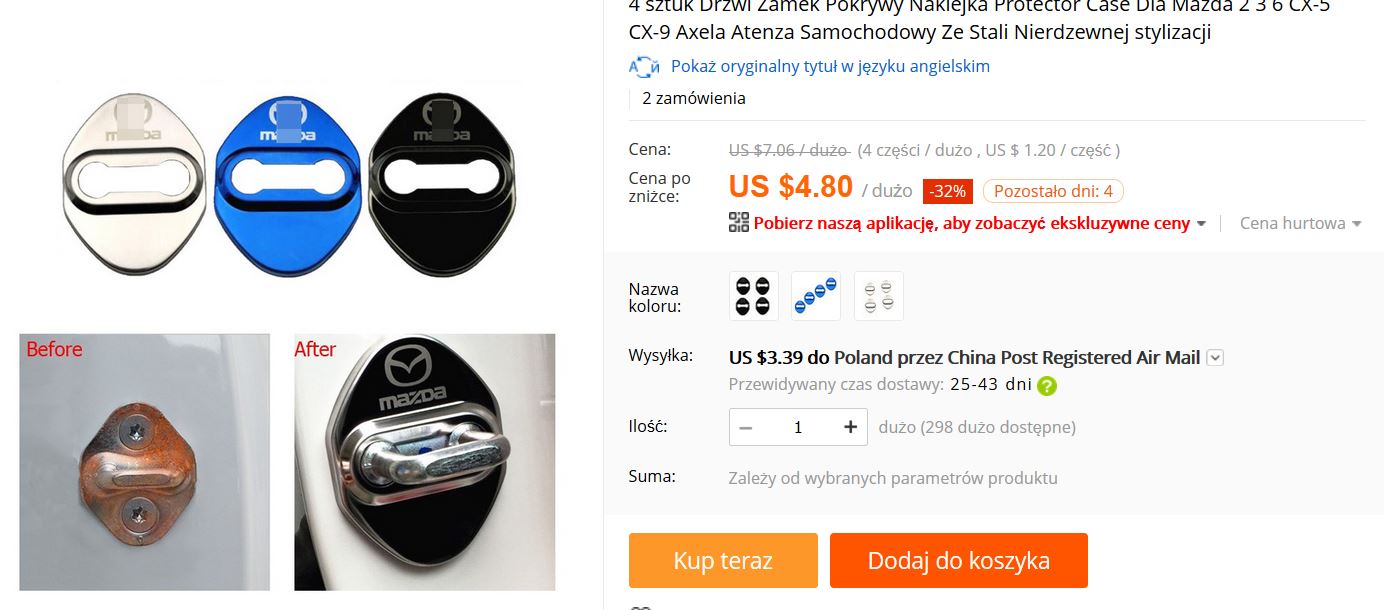Image resolution: width=1384 pixels, height=610 pixels.
Task: Select the blue color variant swatch
Action: [x=816, y=296]
